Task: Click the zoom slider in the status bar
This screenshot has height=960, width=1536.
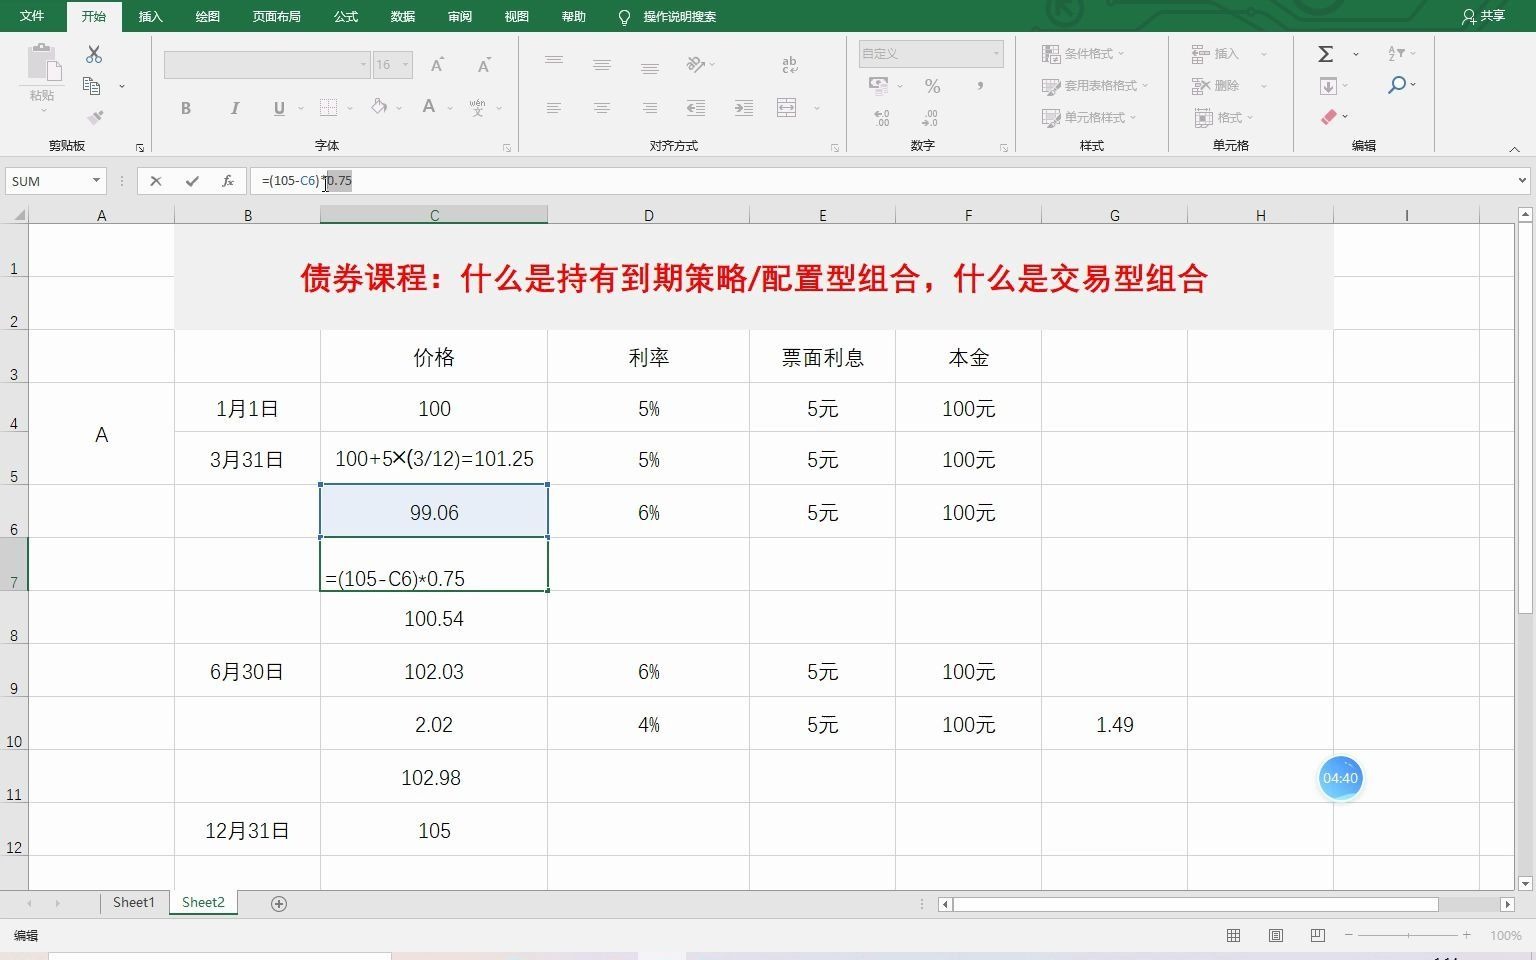Action: 1408,935
